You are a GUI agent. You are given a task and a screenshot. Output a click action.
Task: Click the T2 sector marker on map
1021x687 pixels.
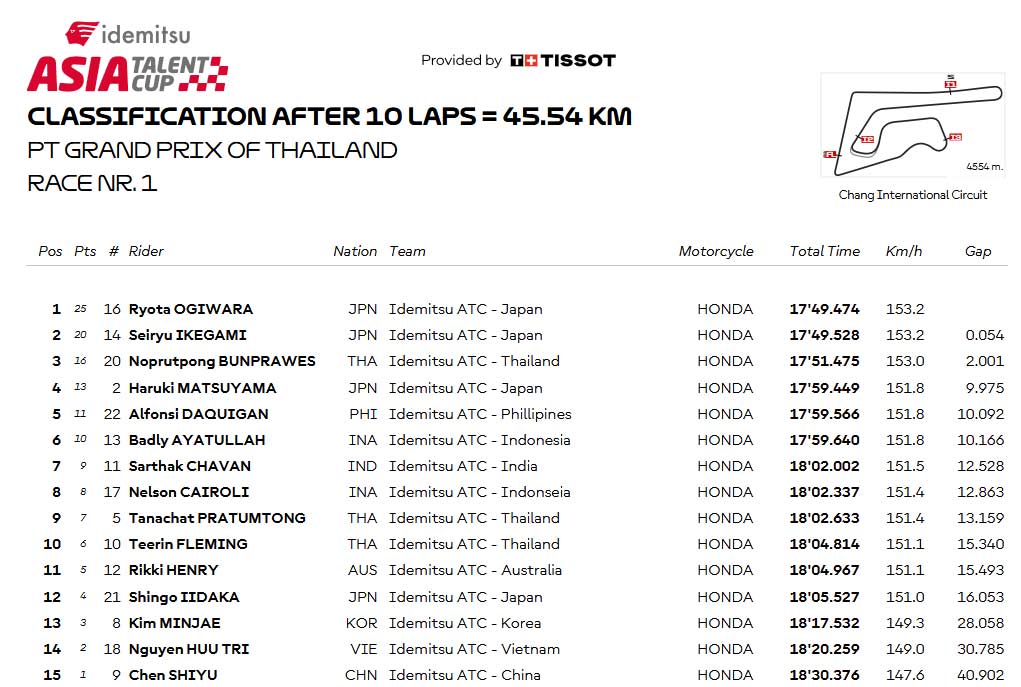[866, 140]
